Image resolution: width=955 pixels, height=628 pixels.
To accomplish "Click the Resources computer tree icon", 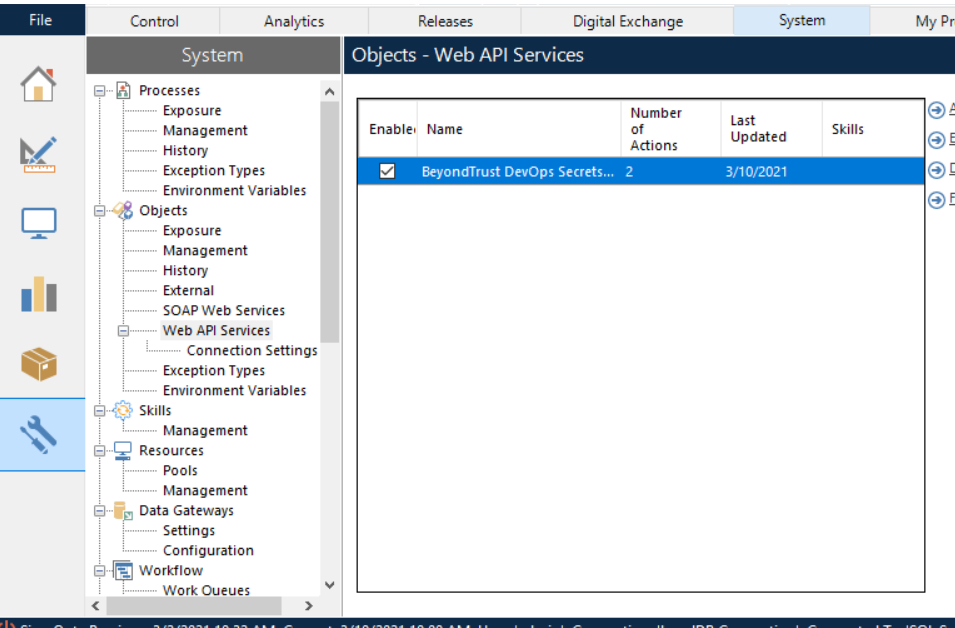I will [x=123, y=450].
